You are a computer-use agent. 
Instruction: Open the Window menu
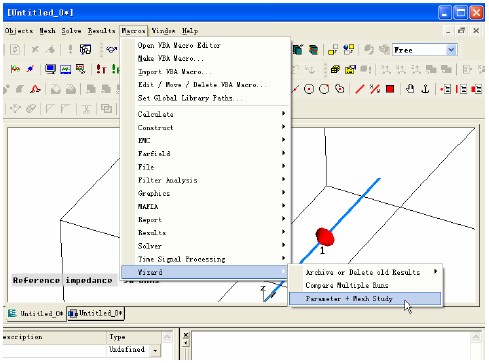(163, 31)
